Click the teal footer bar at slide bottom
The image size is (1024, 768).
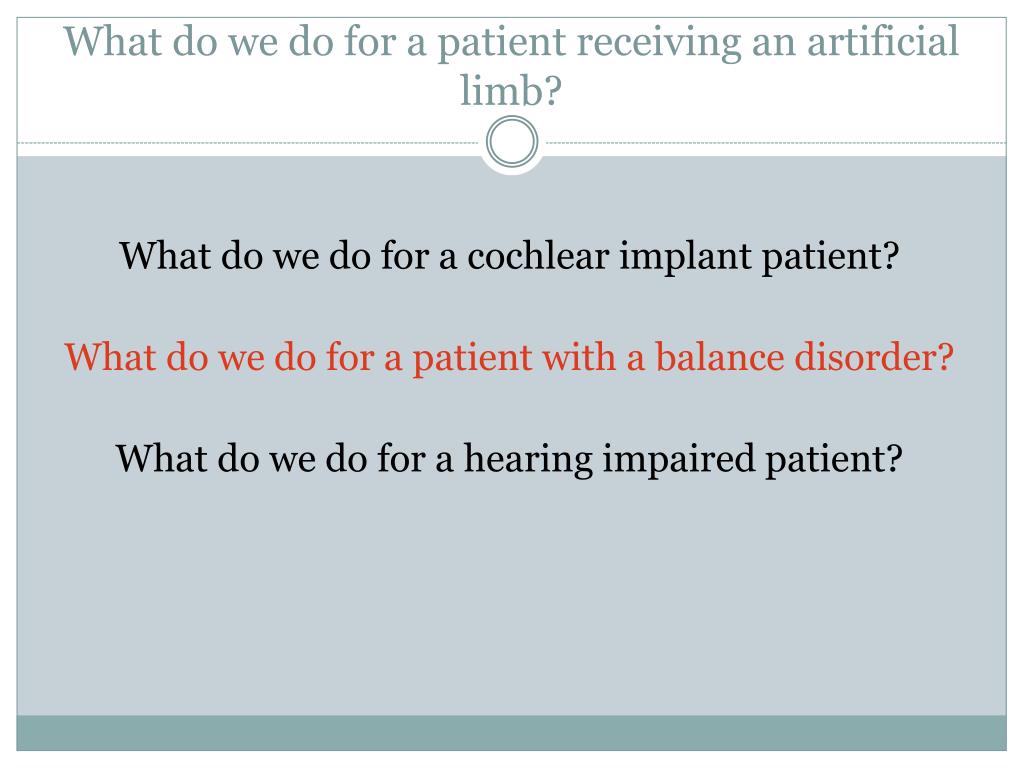click(511, 733)
